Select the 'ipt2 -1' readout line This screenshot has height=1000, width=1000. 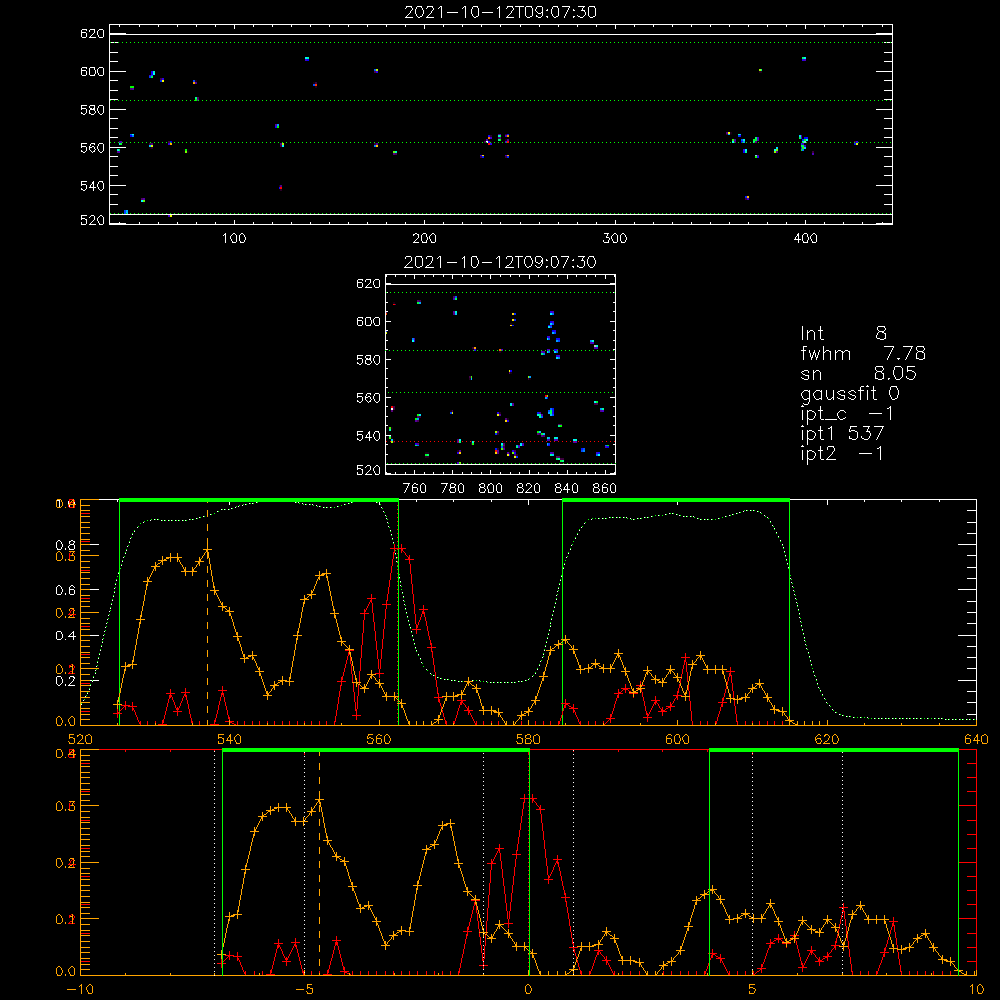click(x=842, y=453)
